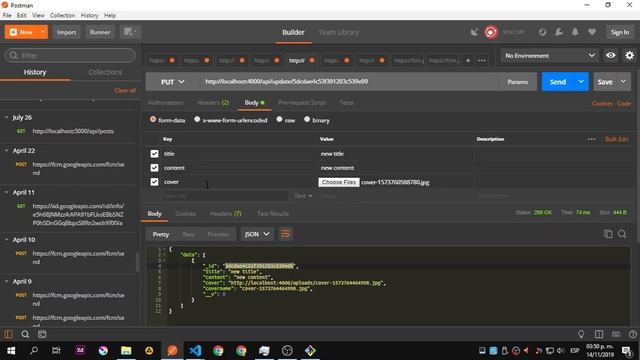Click the heart icon in header
The image size is (640, 360).
[x=592, y=32]
